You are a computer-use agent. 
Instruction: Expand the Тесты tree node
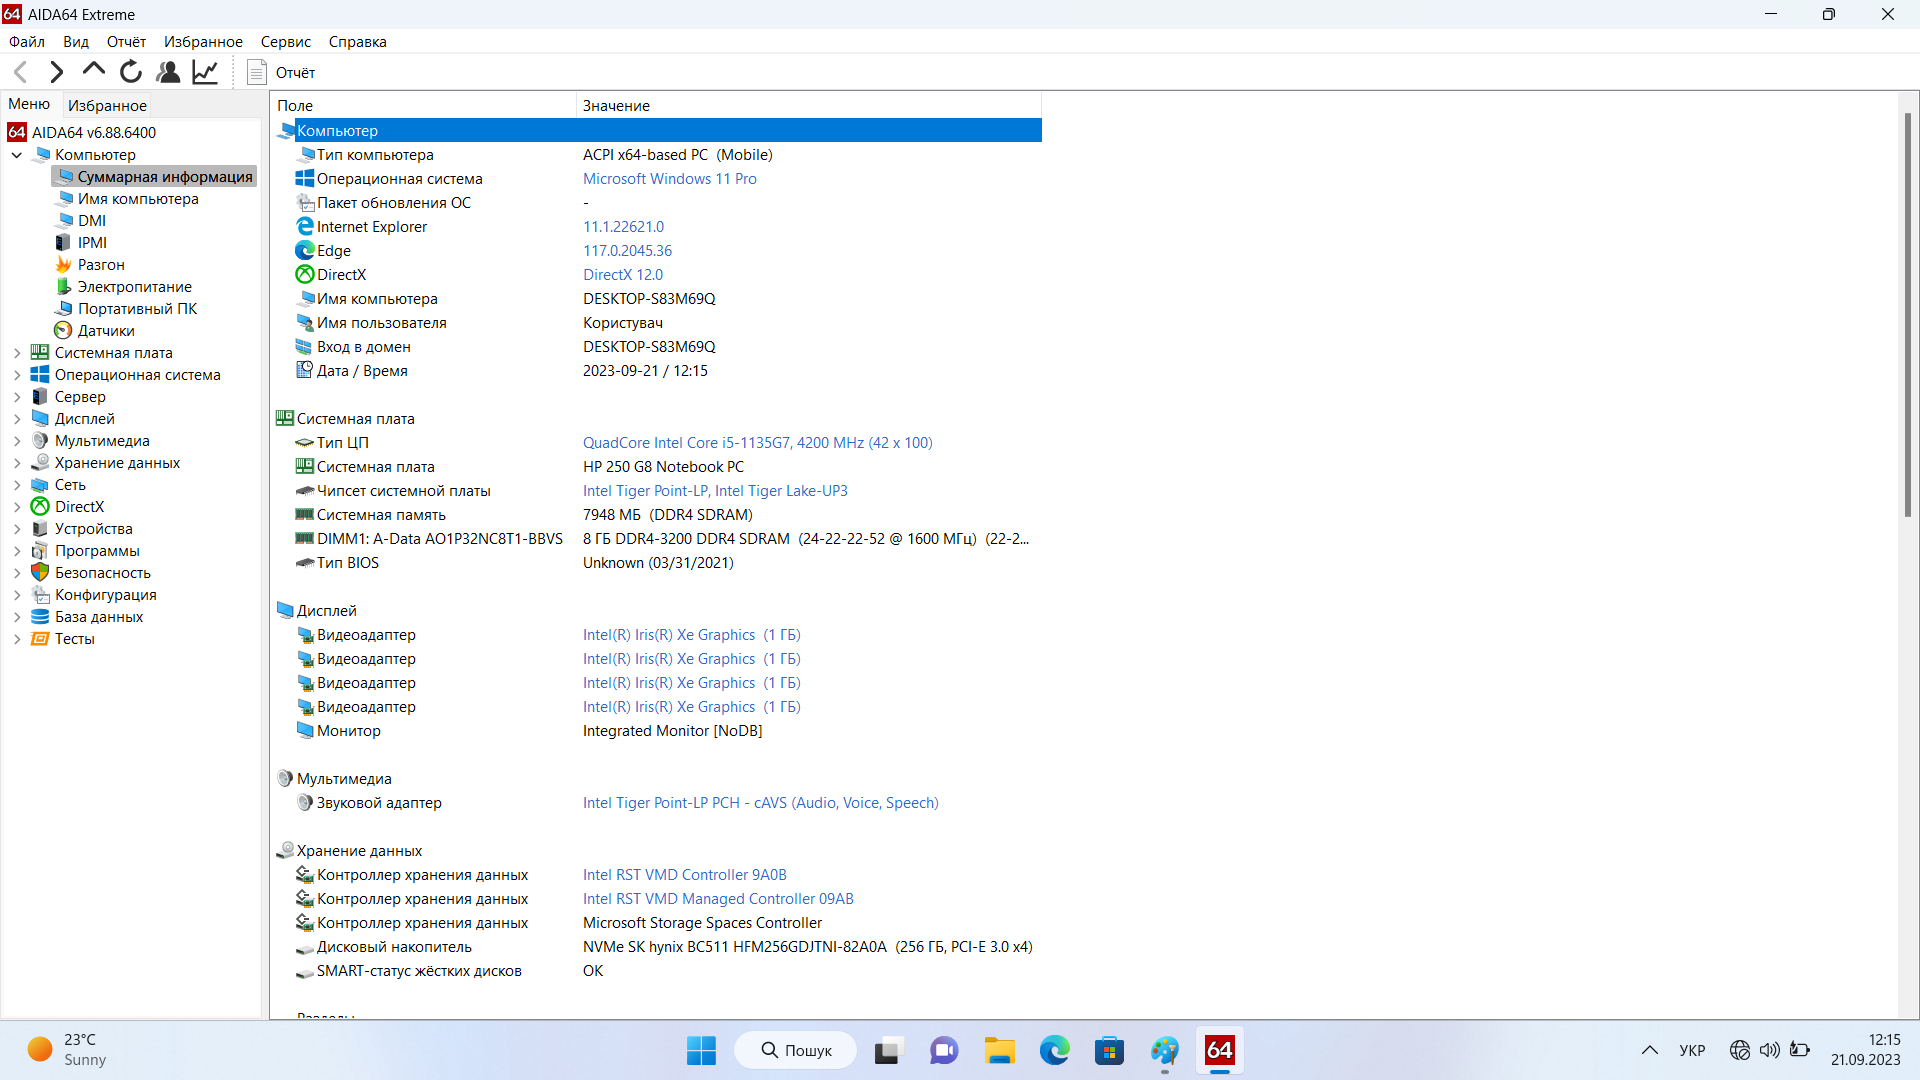pos(17,639)
